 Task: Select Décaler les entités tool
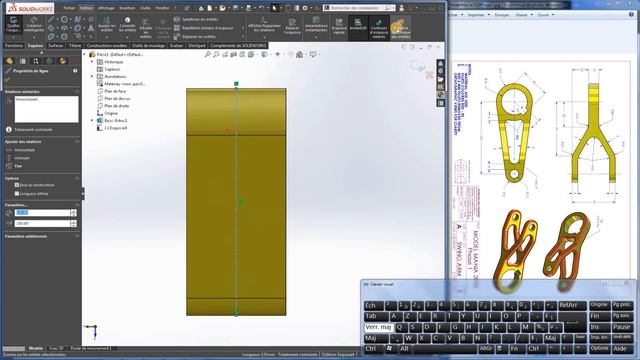(x=146, y=28)
